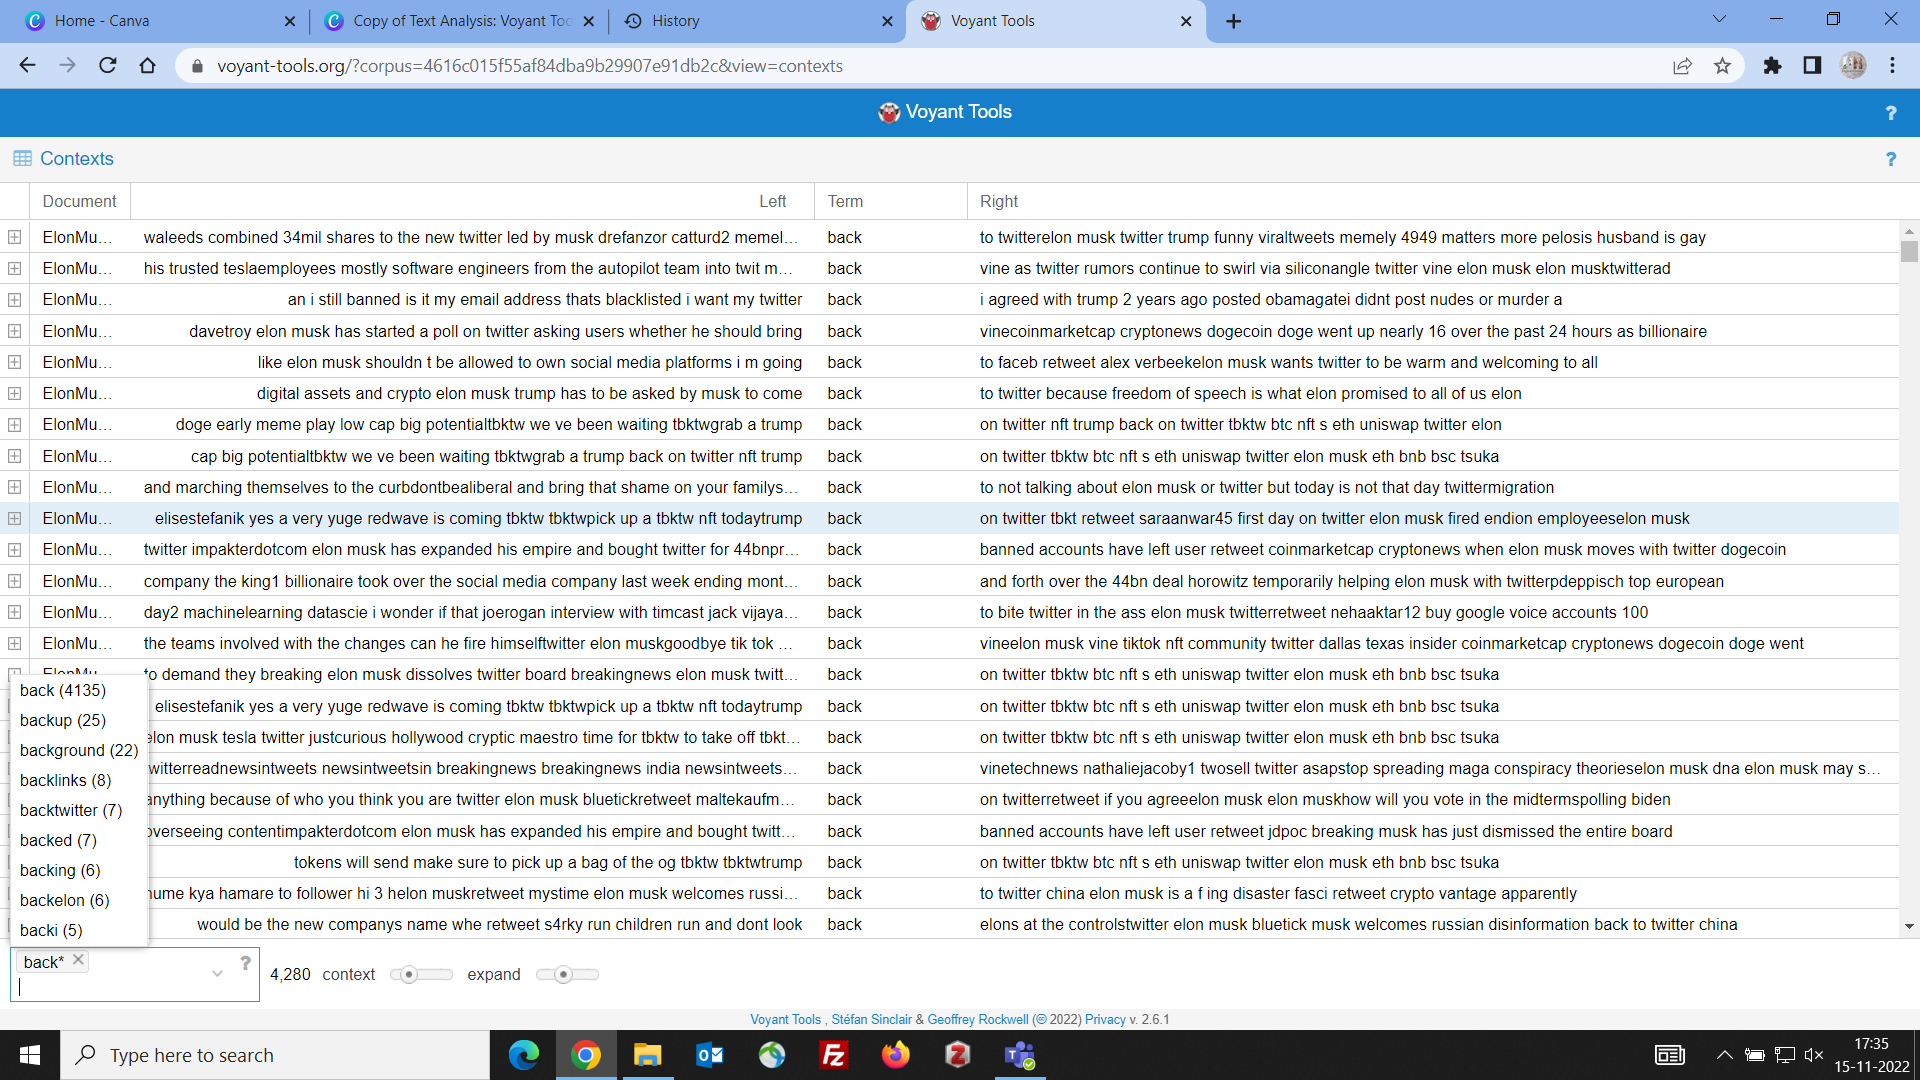Click the question mark icon next to search field
Viewport: 1920px width, 1080px height.
click(244, 963)
